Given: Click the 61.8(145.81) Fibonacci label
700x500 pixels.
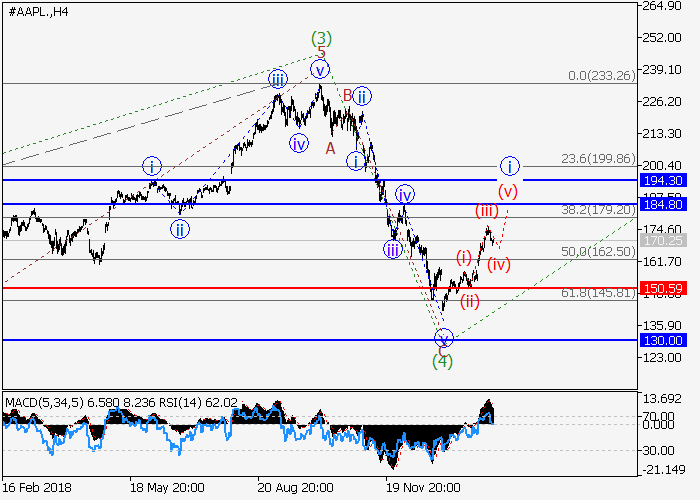Looking at the screenshot, I should point(598,293).
